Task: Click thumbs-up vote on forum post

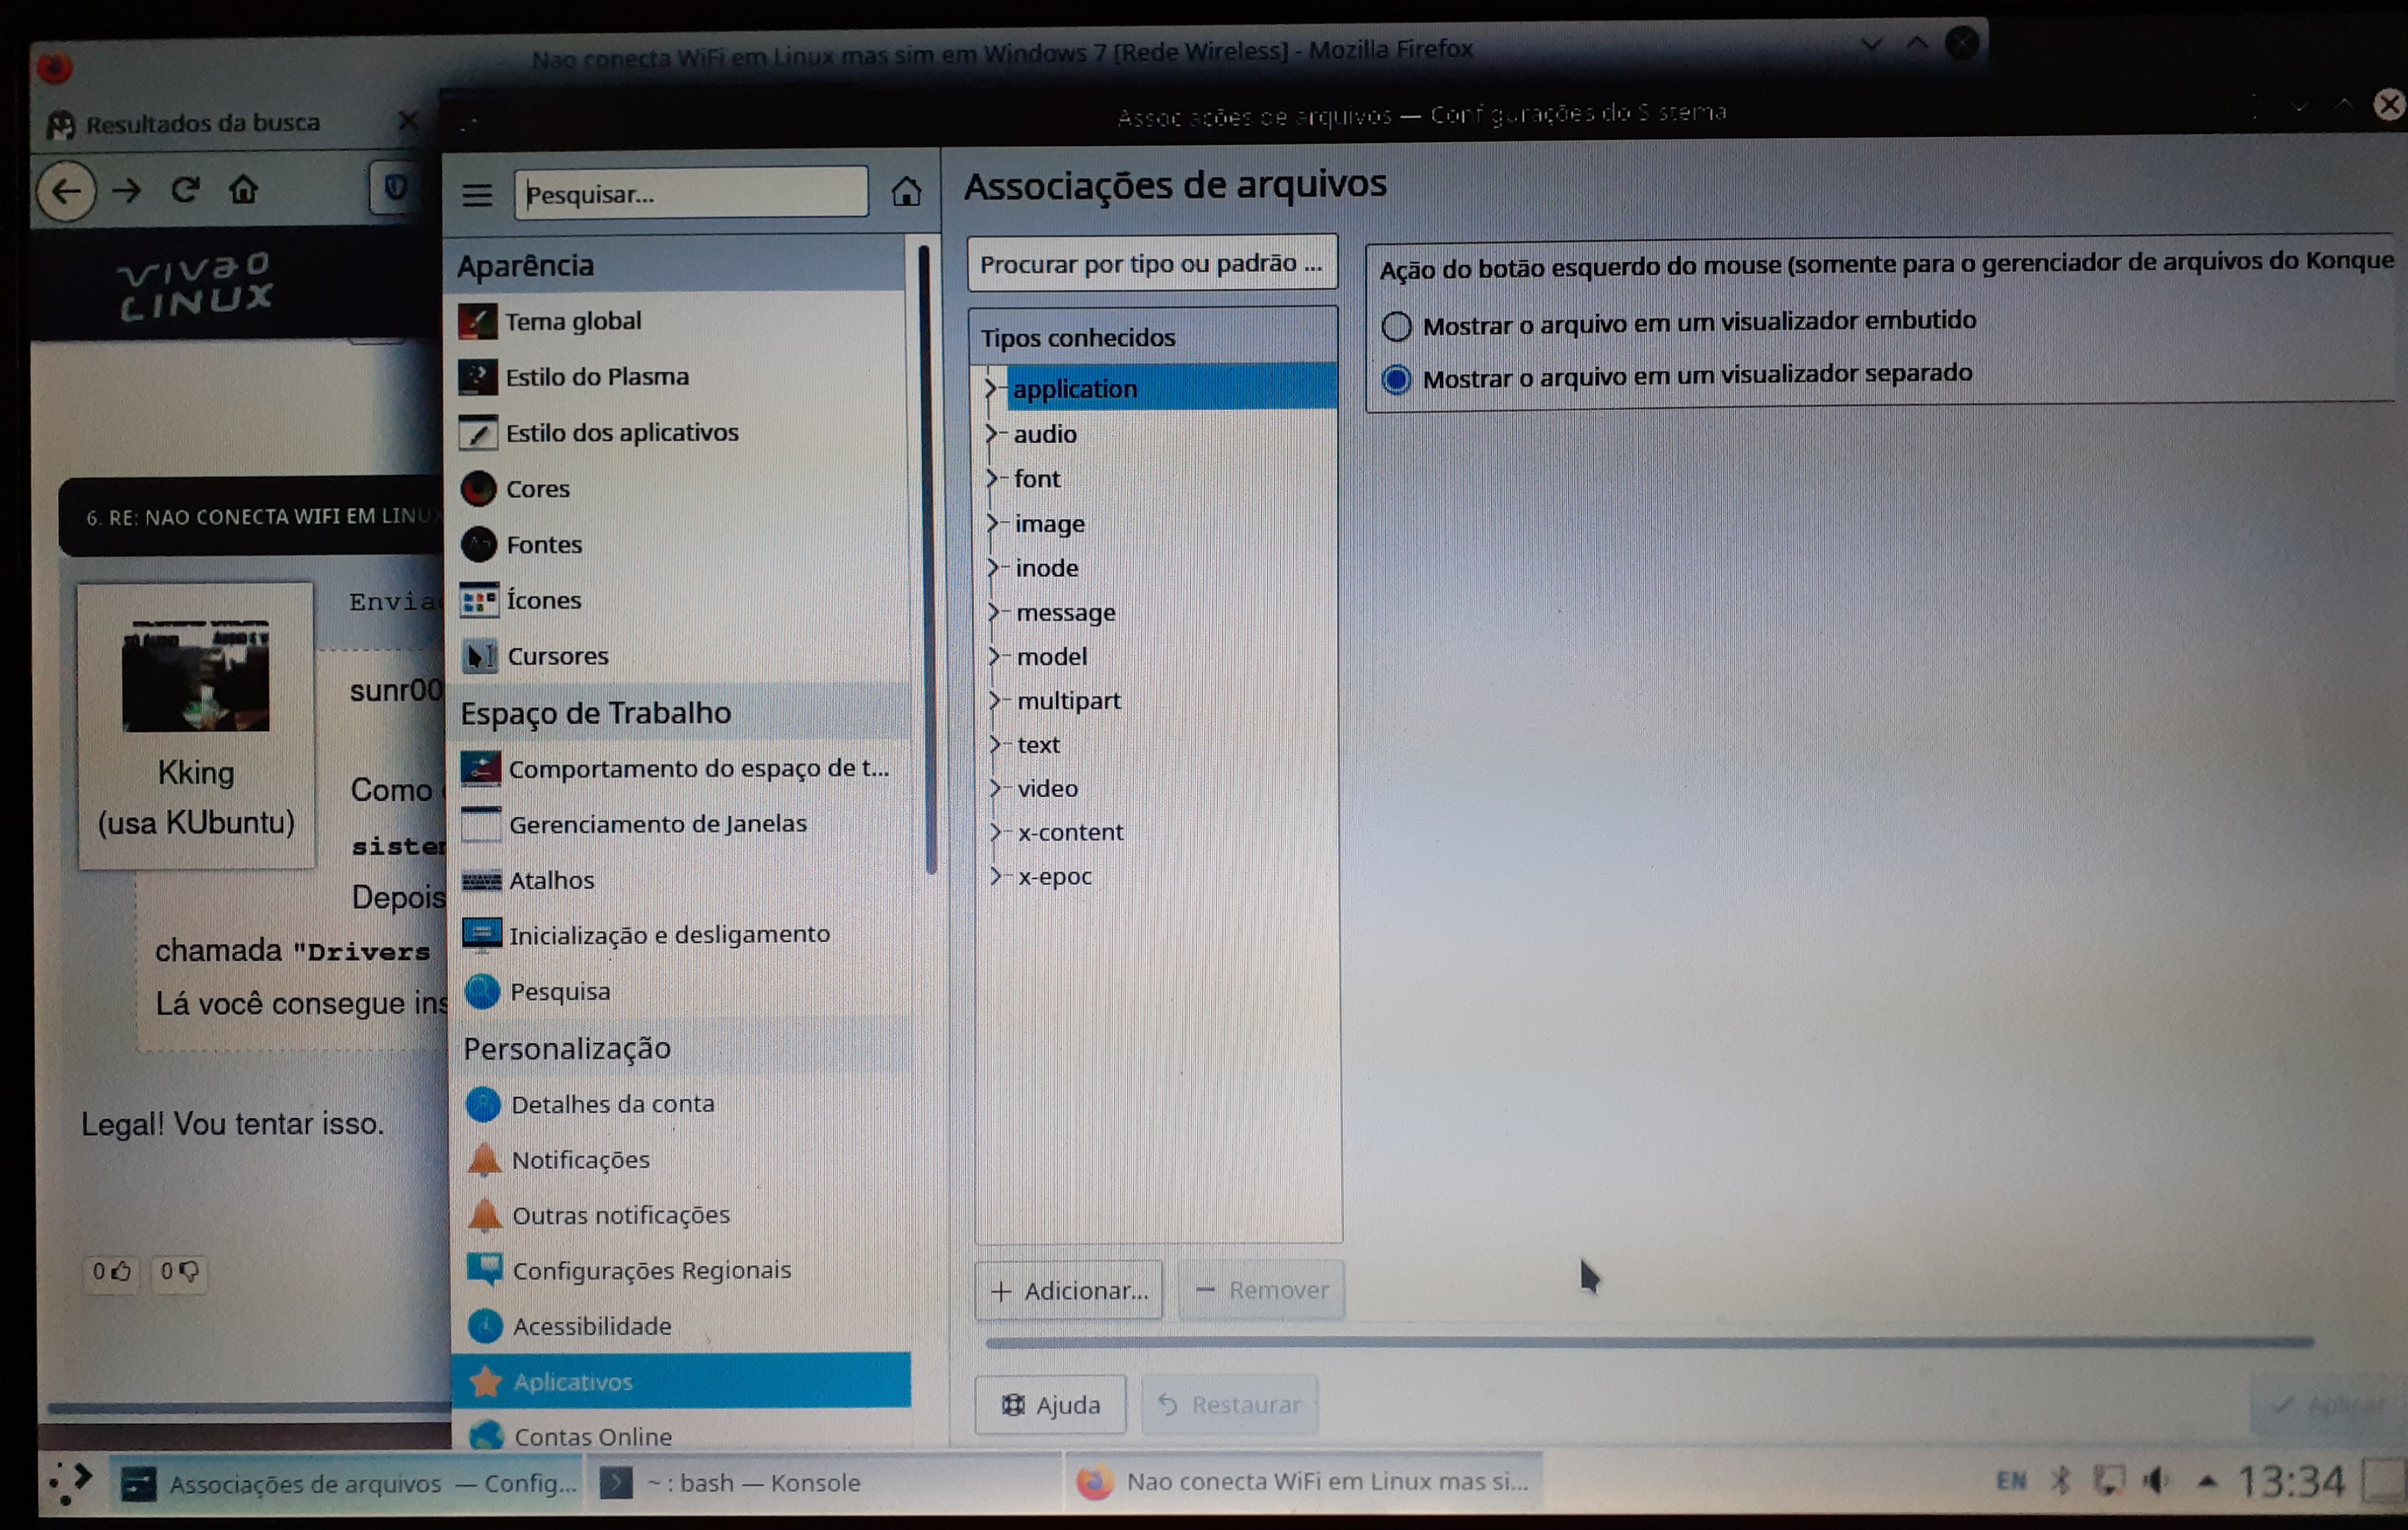Action: click(111, 1271)
